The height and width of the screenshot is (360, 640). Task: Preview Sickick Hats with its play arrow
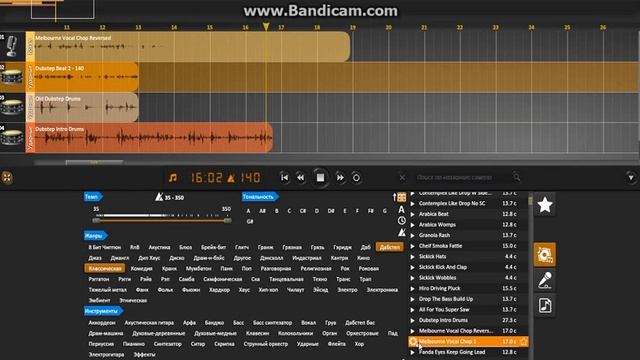click(x=413, y=256)
